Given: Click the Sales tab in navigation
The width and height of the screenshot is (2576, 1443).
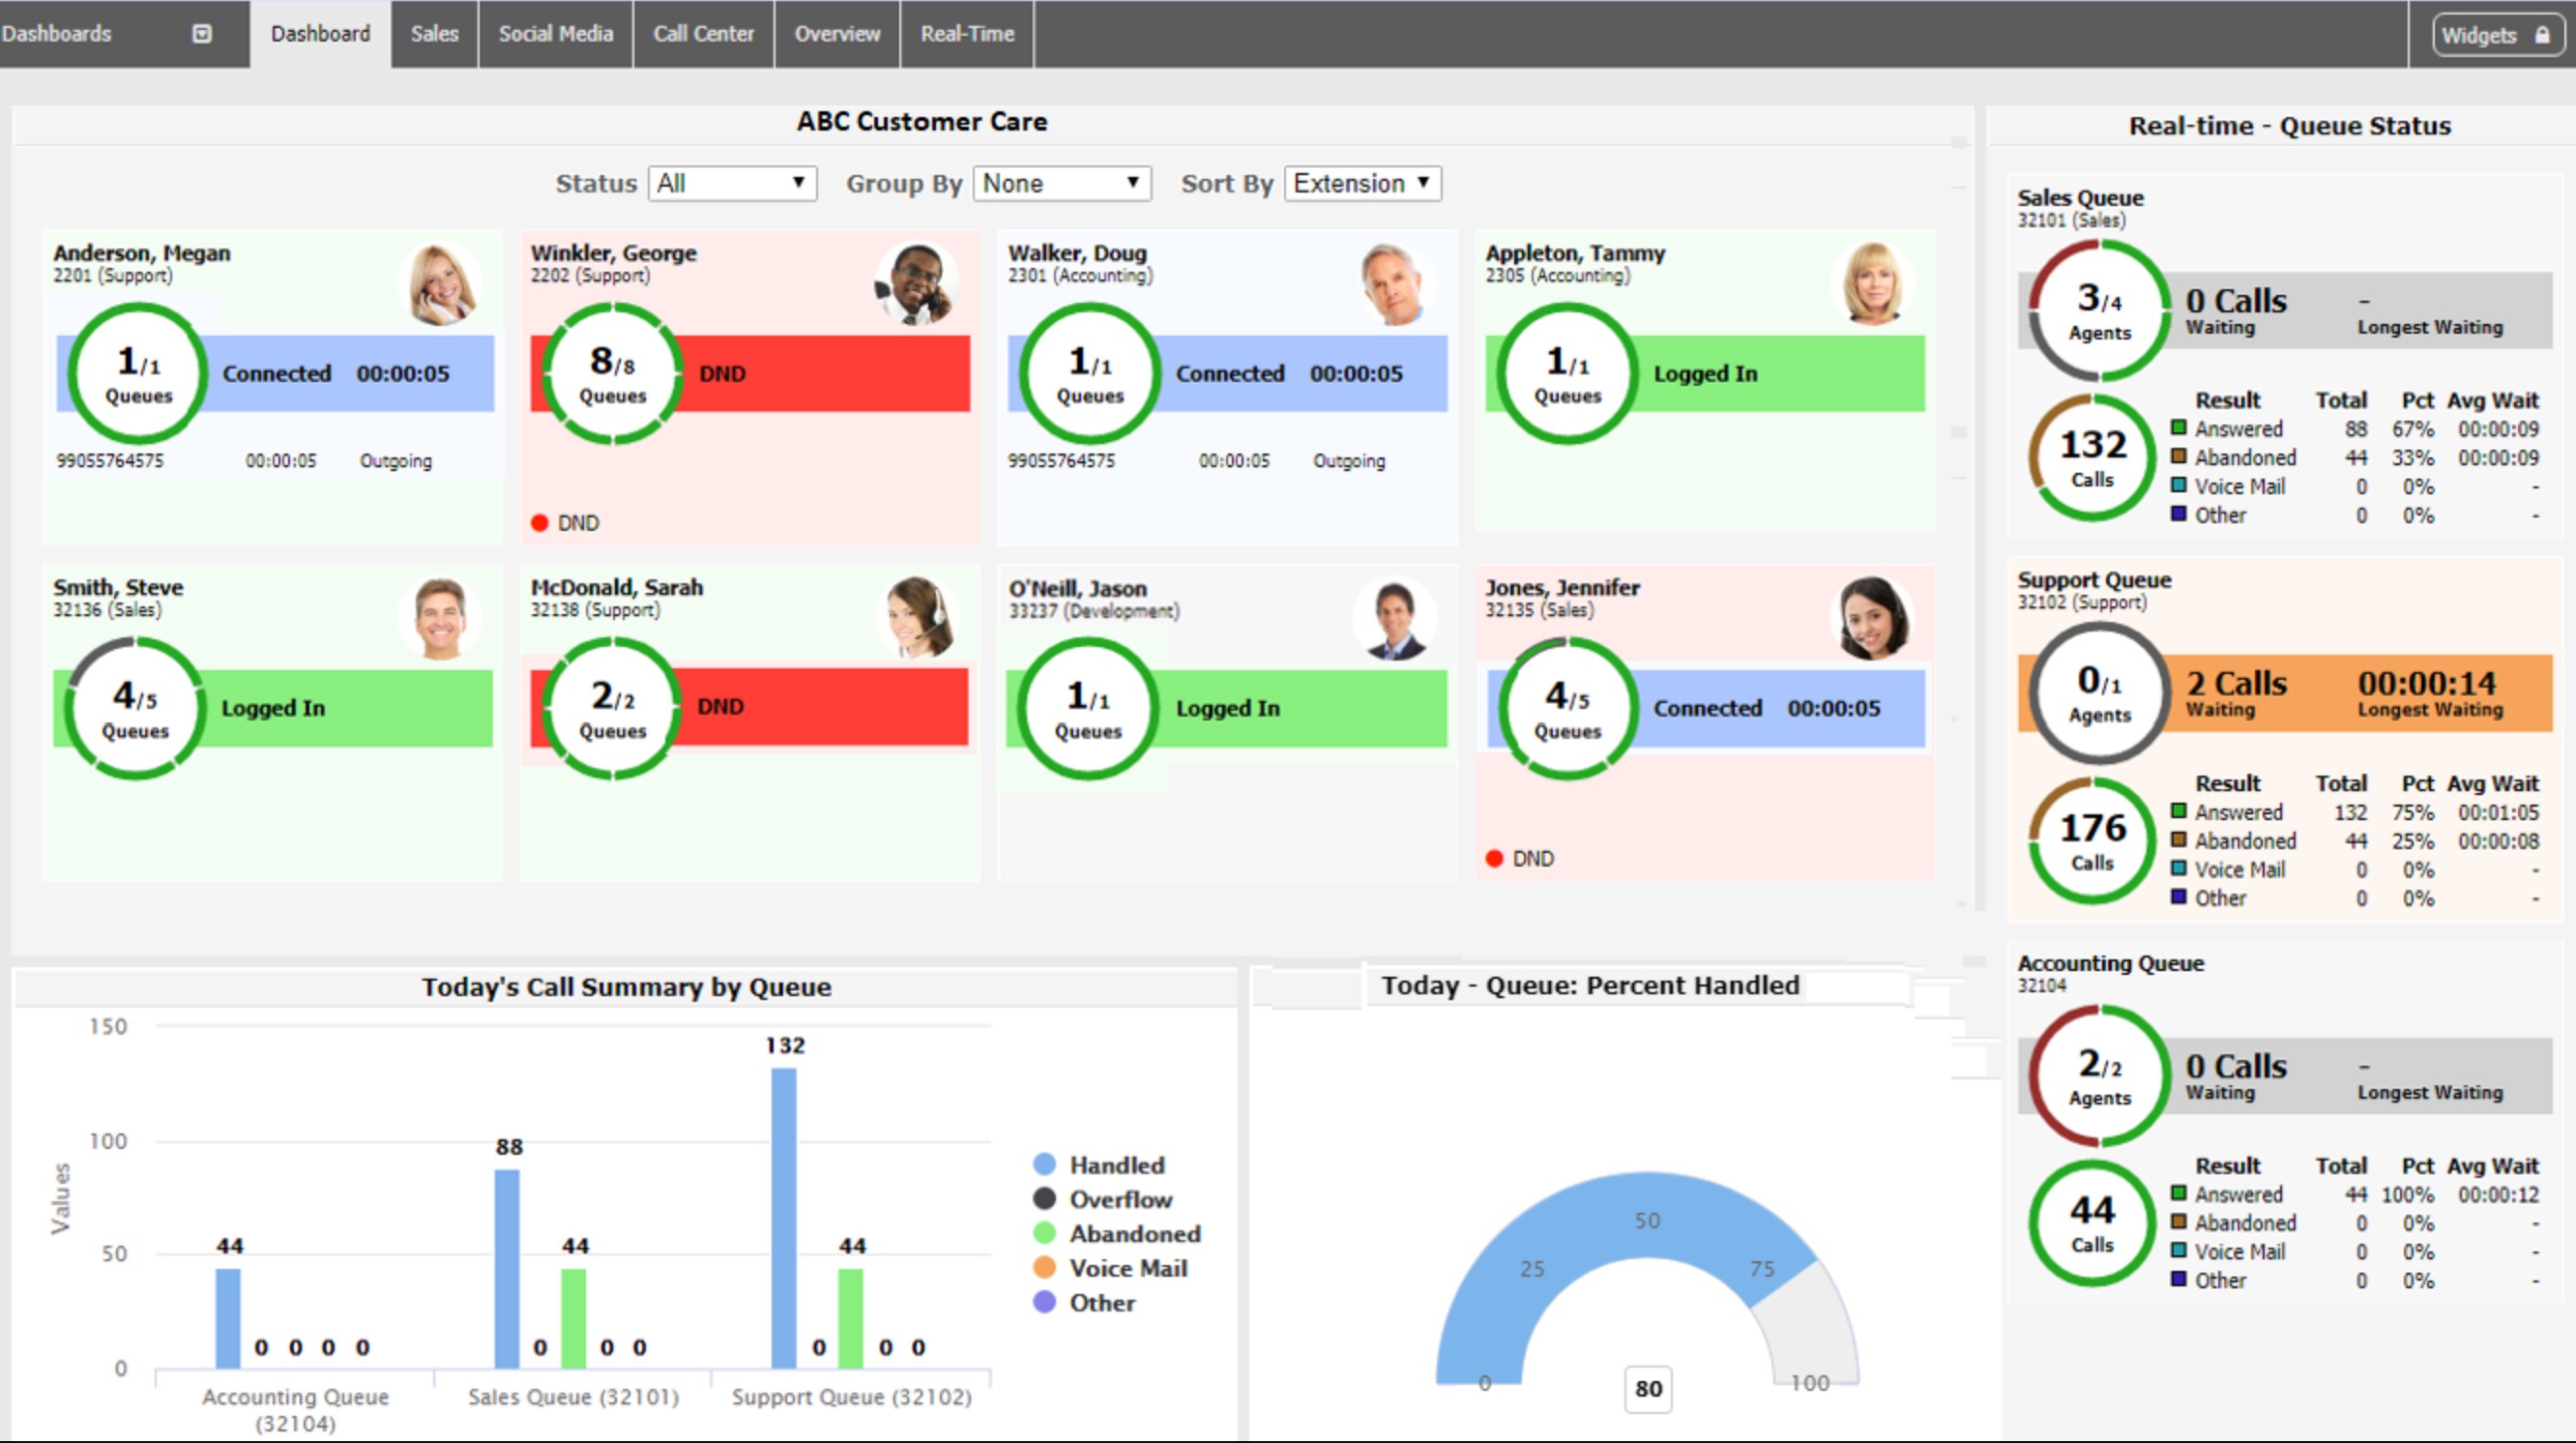Looking at the screenshot, I should (x=431, y=34).
